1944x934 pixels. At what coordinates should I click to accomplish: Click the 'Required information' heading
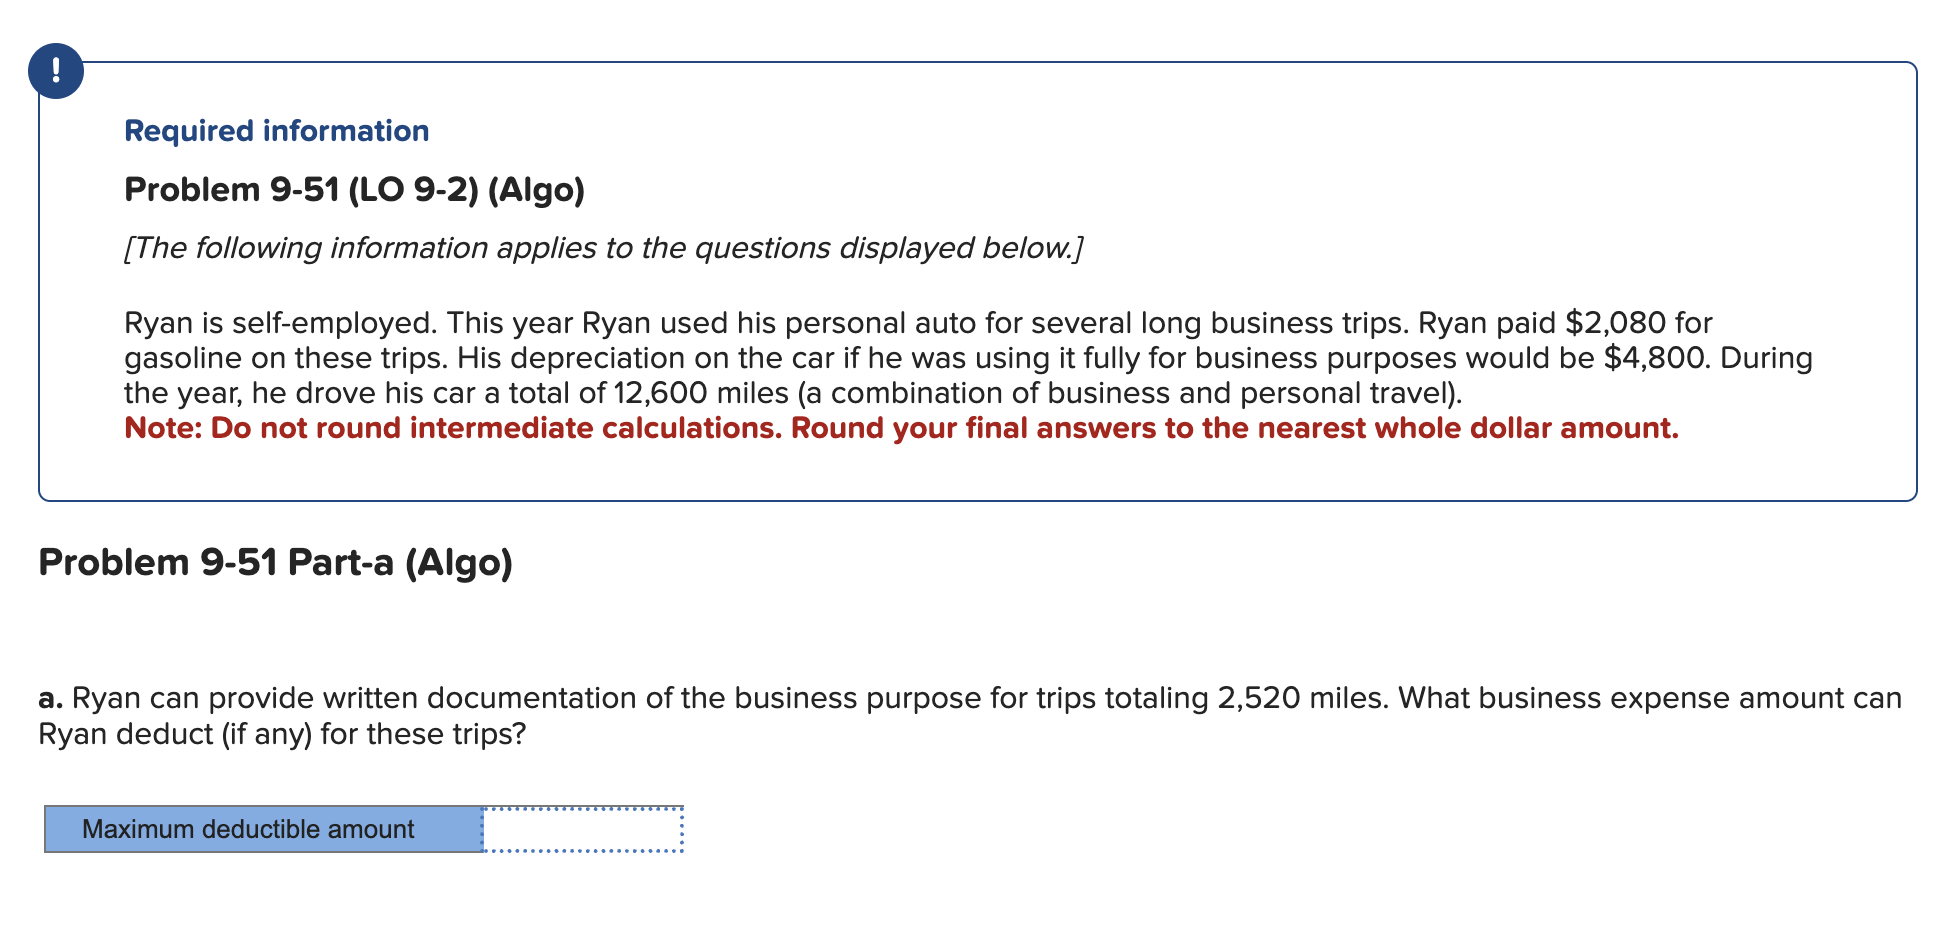click(x=276, y=130)
